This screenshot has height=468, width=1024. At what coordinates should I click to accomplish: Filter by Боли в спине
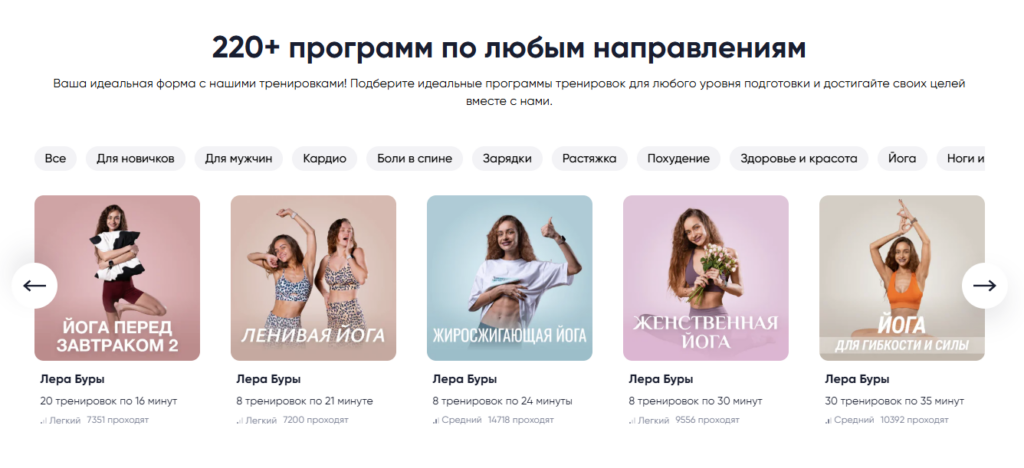[415, 159]
